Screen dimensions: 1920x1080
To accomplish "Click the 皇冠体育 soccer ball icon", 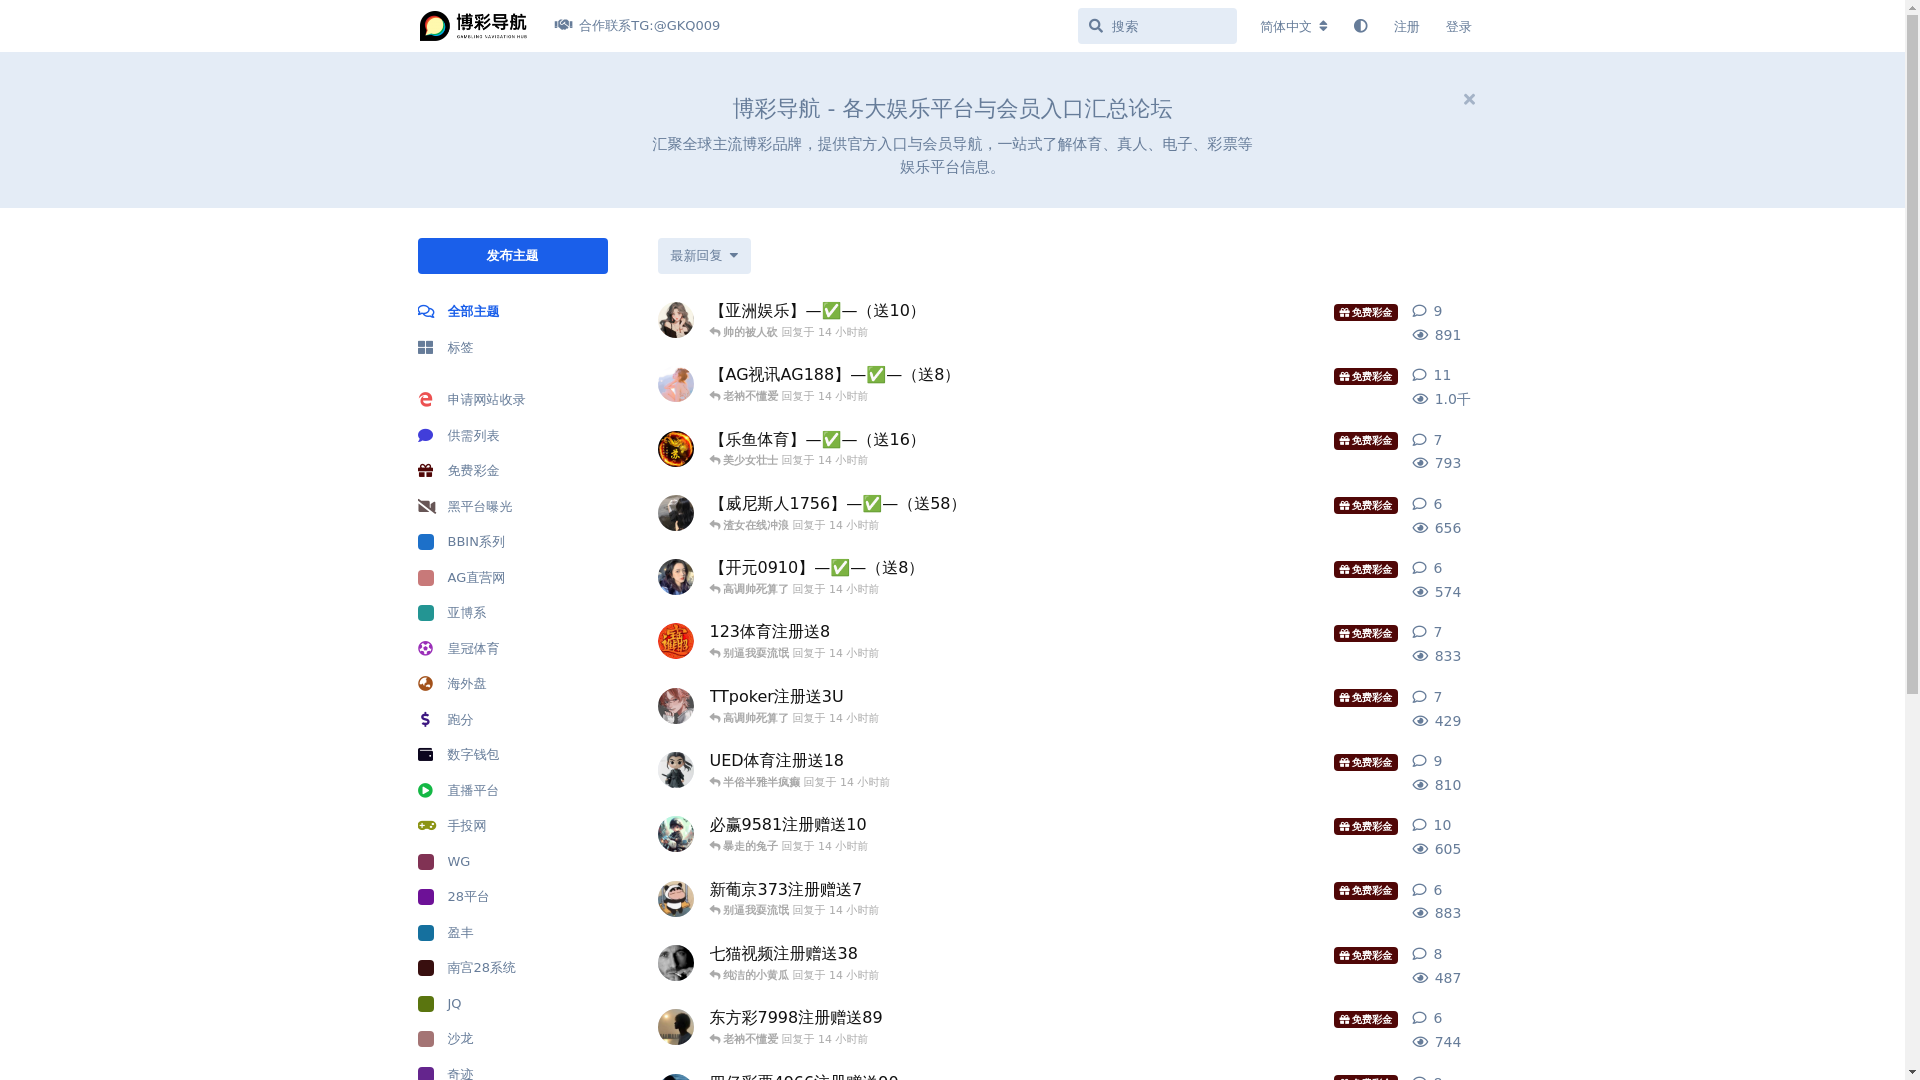I will coord(426,649).
